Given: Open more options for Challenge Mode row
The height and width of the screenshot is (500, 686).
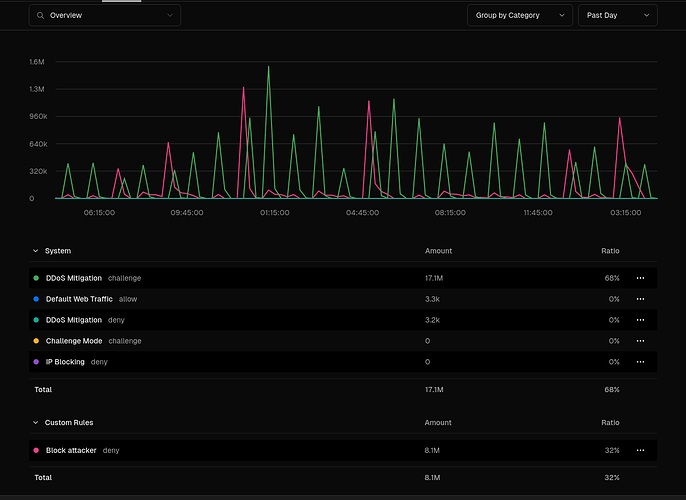Looking at the screenshot, I should click(640, 341).
